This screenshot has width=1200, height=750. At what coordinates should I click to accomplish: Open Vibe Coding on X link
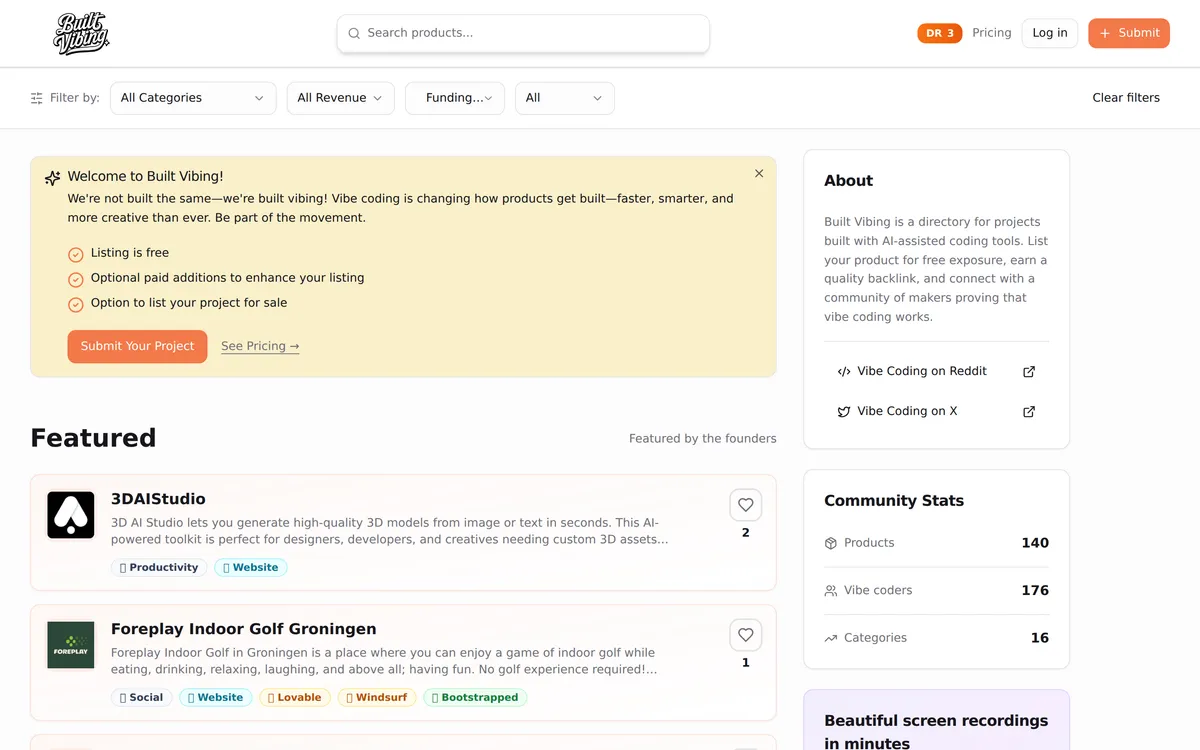[x=936, y=411]
